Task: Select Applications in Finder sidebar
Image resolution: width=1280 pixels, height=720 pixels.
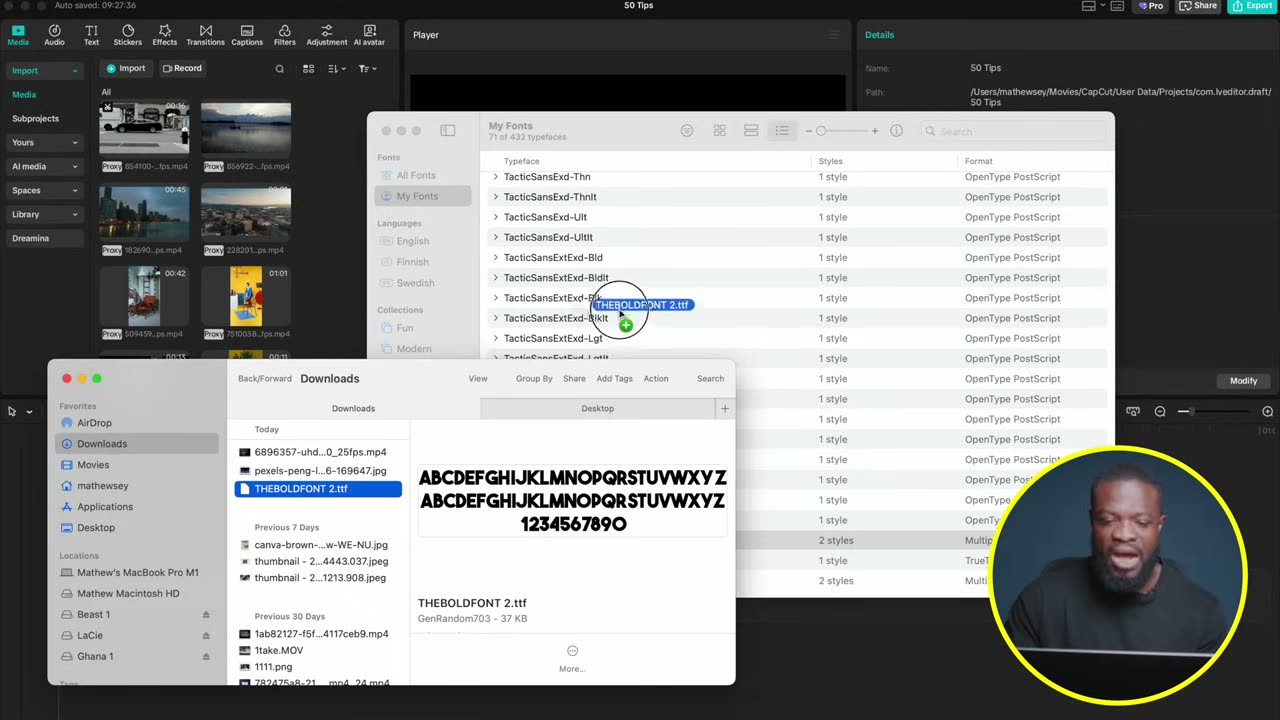Action: 105,507
